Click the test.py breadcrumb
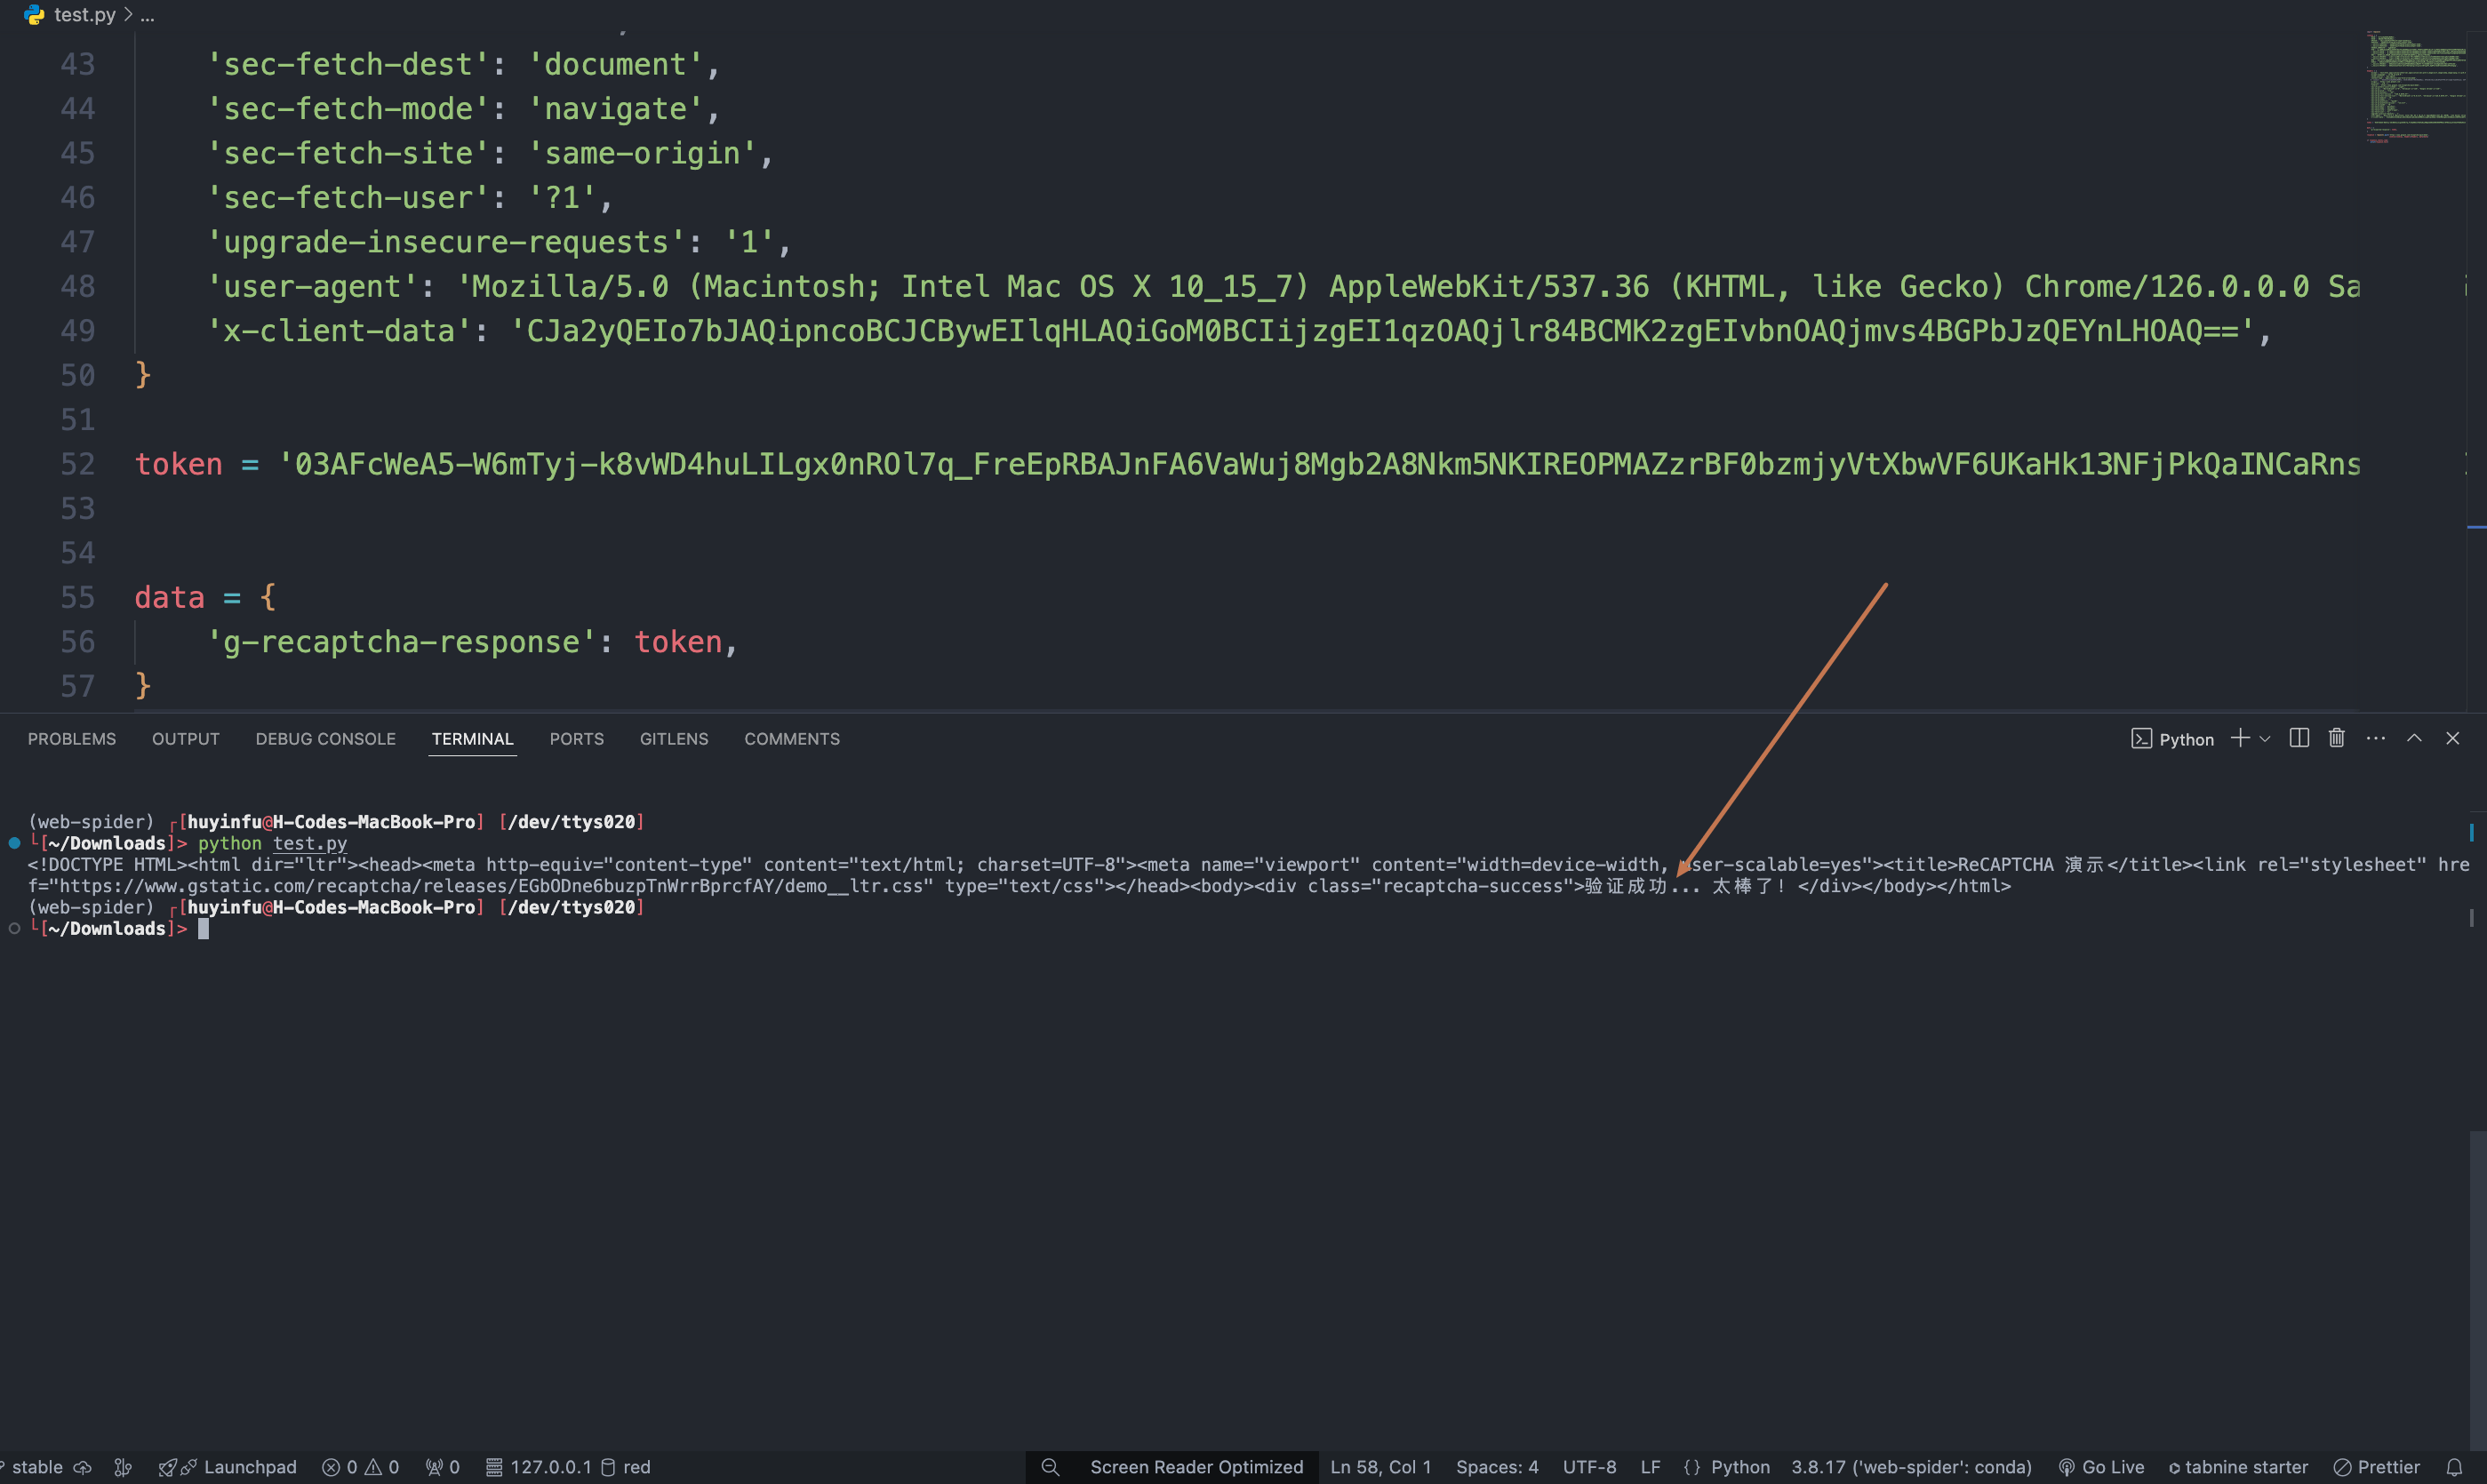 pyautogui.click(x=84, y=14)
